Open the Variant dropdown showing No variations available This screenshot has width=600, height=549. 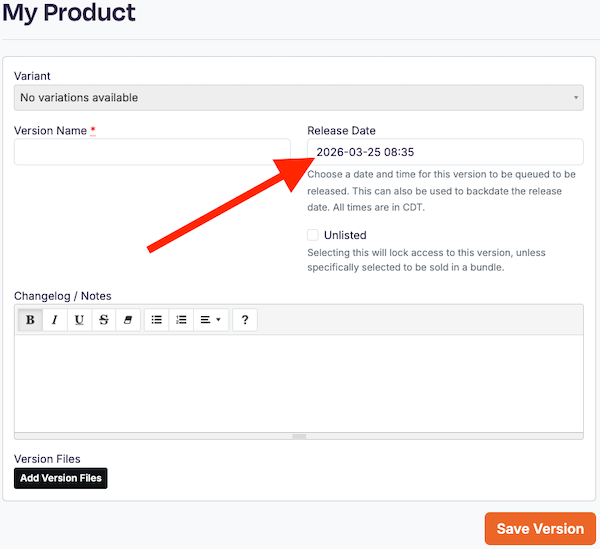(x=299, y=98)
